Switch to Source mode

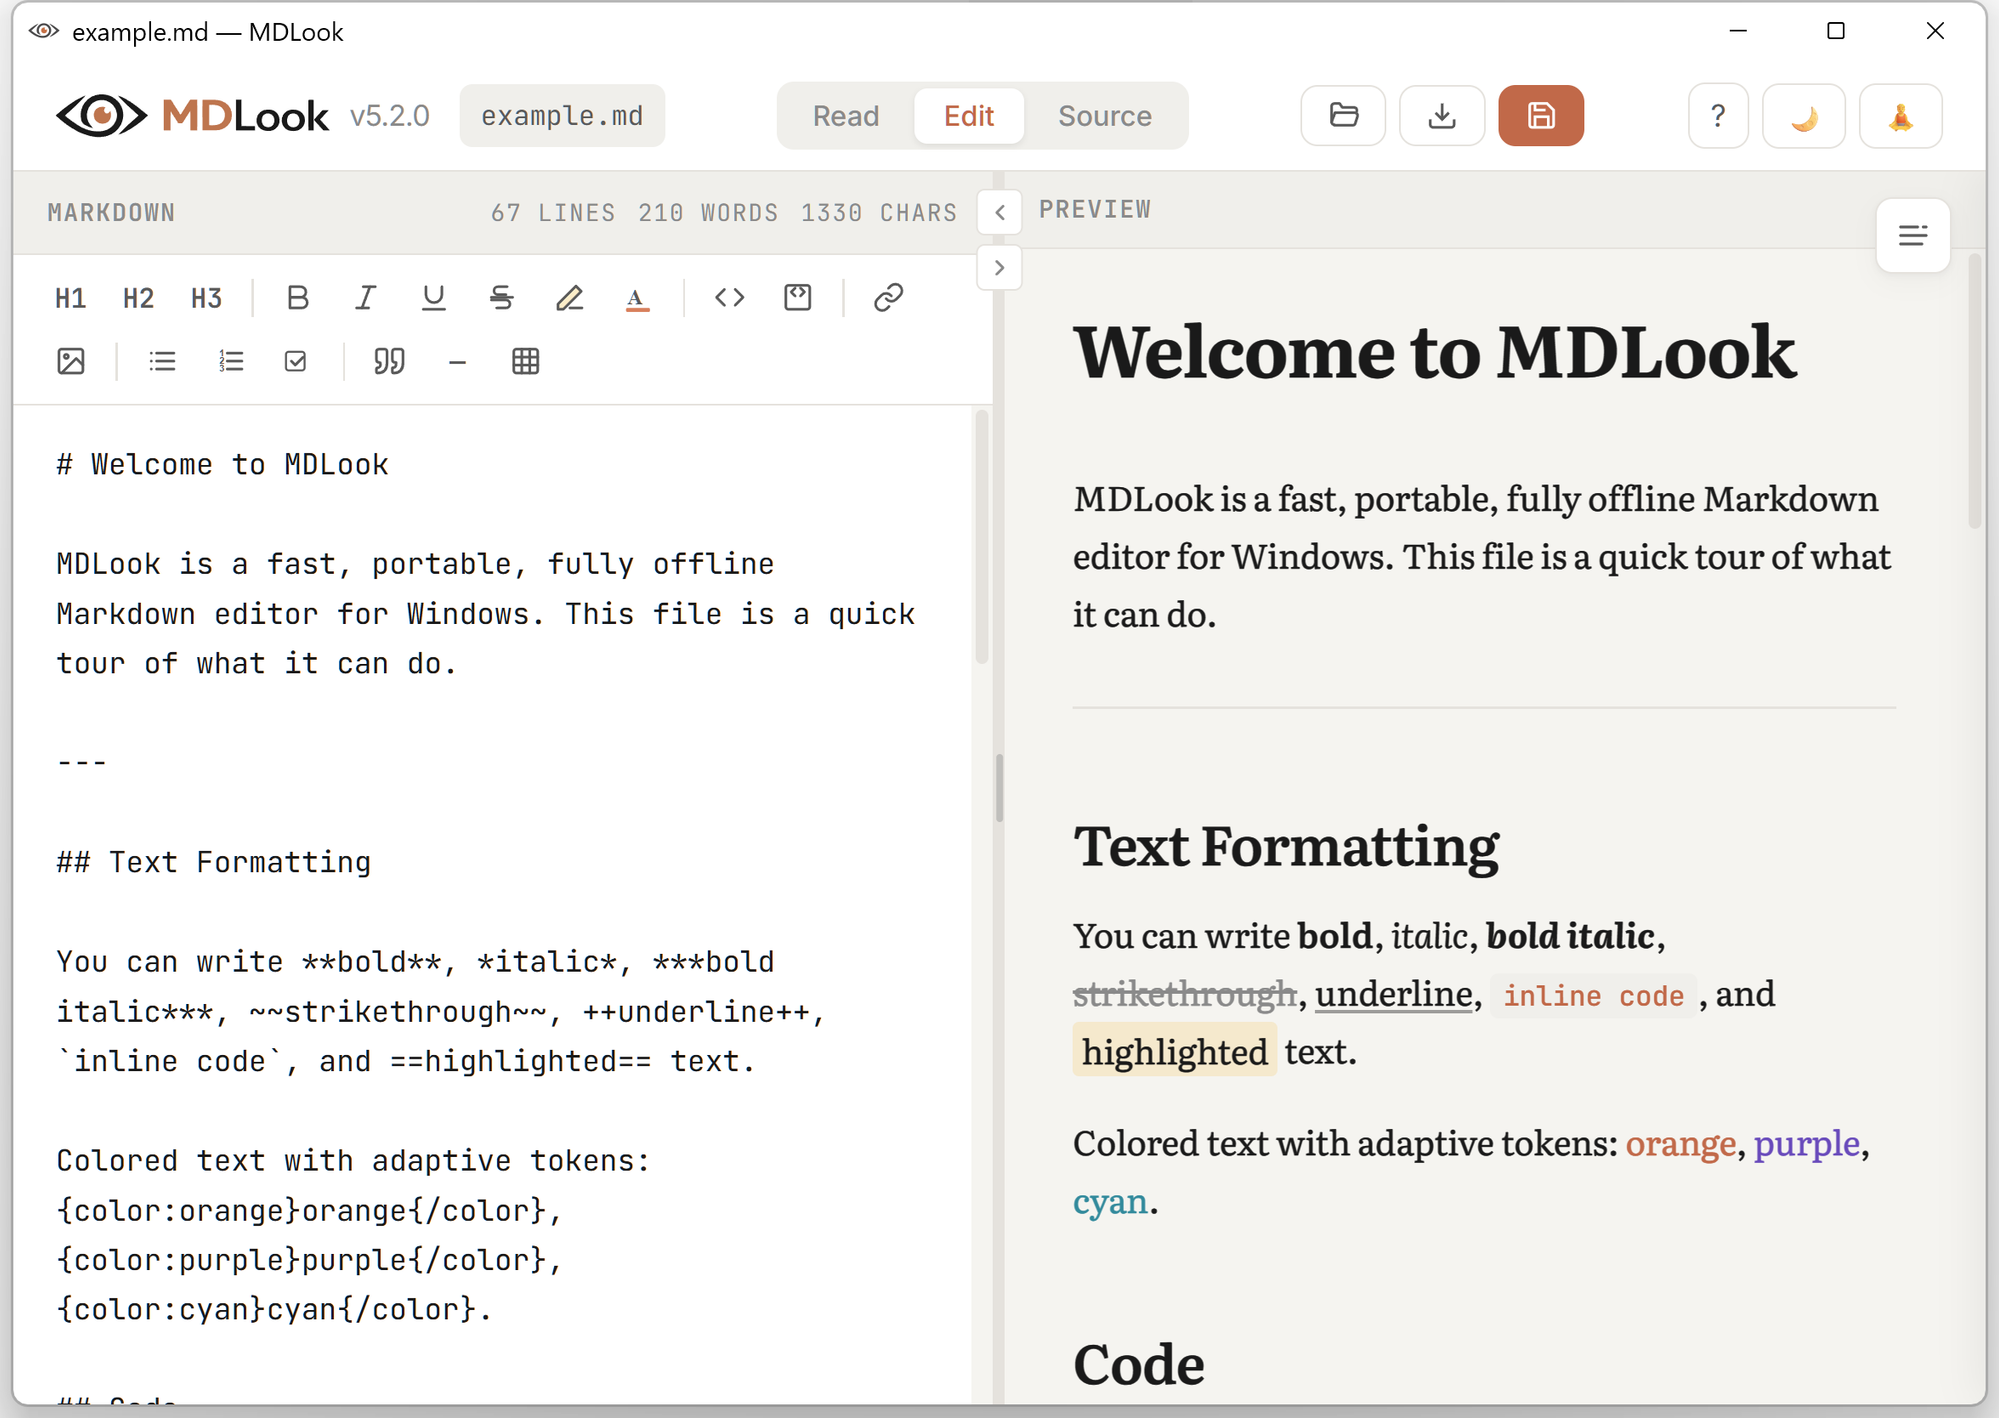click(1104, 116)
